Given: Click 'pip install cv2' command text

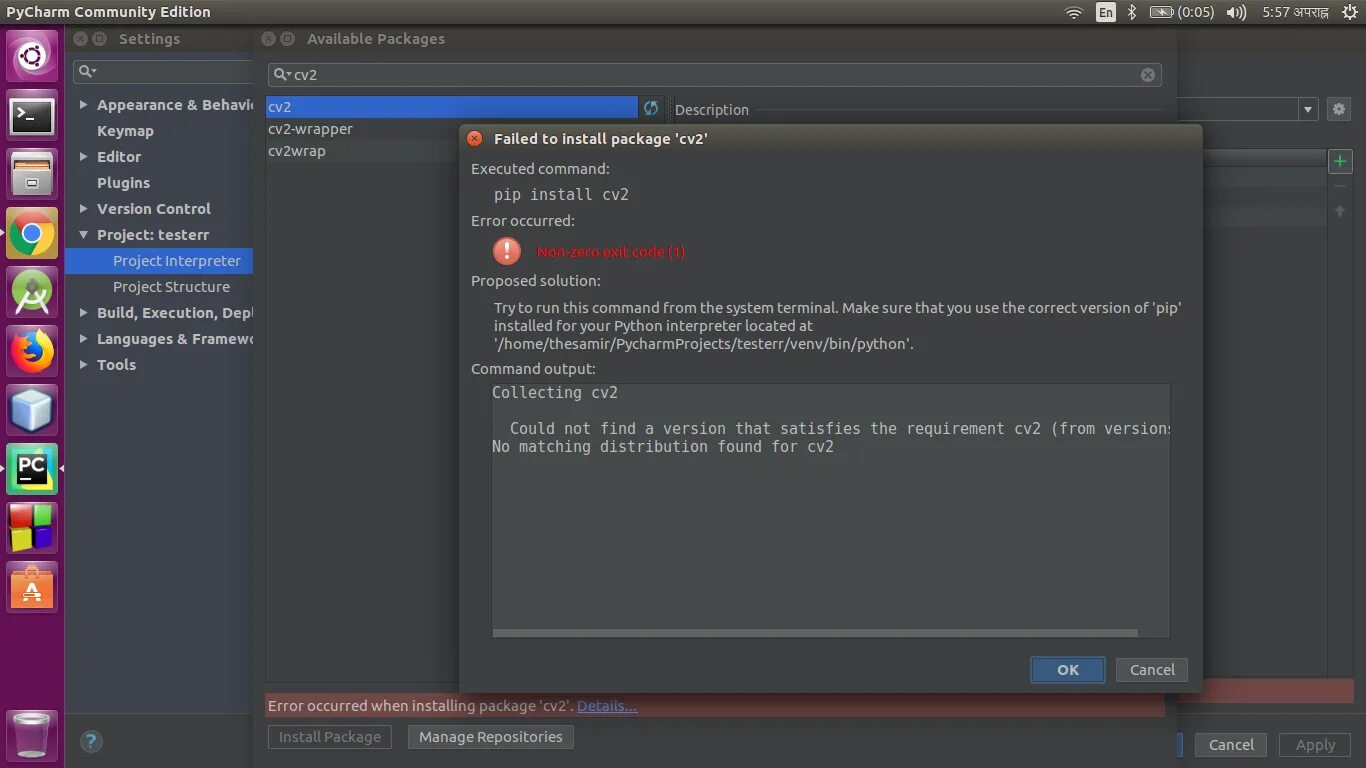Looking at the screenshot, I should click(561, 195).
